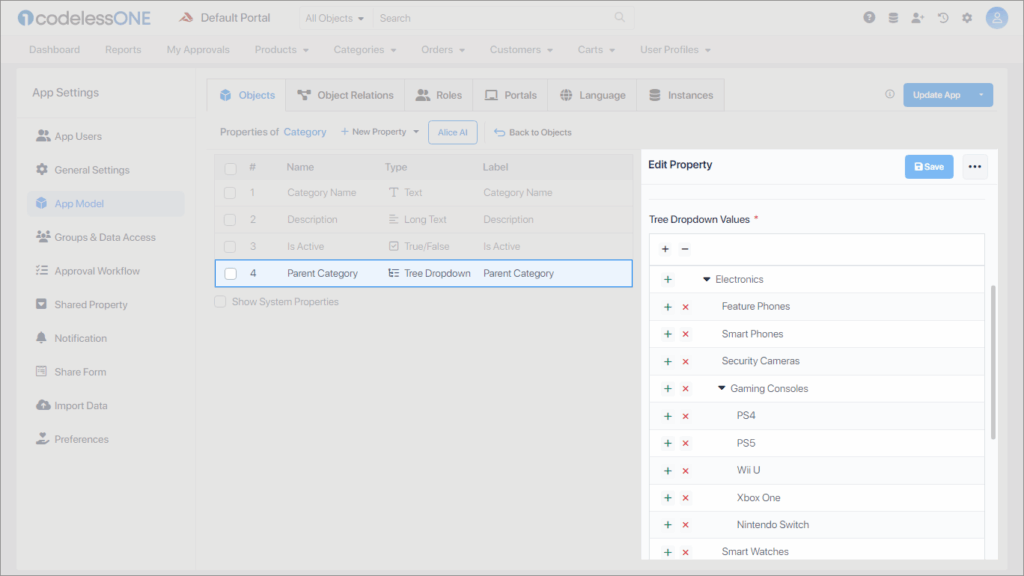Add child node under Electronics
The image size is (1024, 576).
tap(667, 280)
